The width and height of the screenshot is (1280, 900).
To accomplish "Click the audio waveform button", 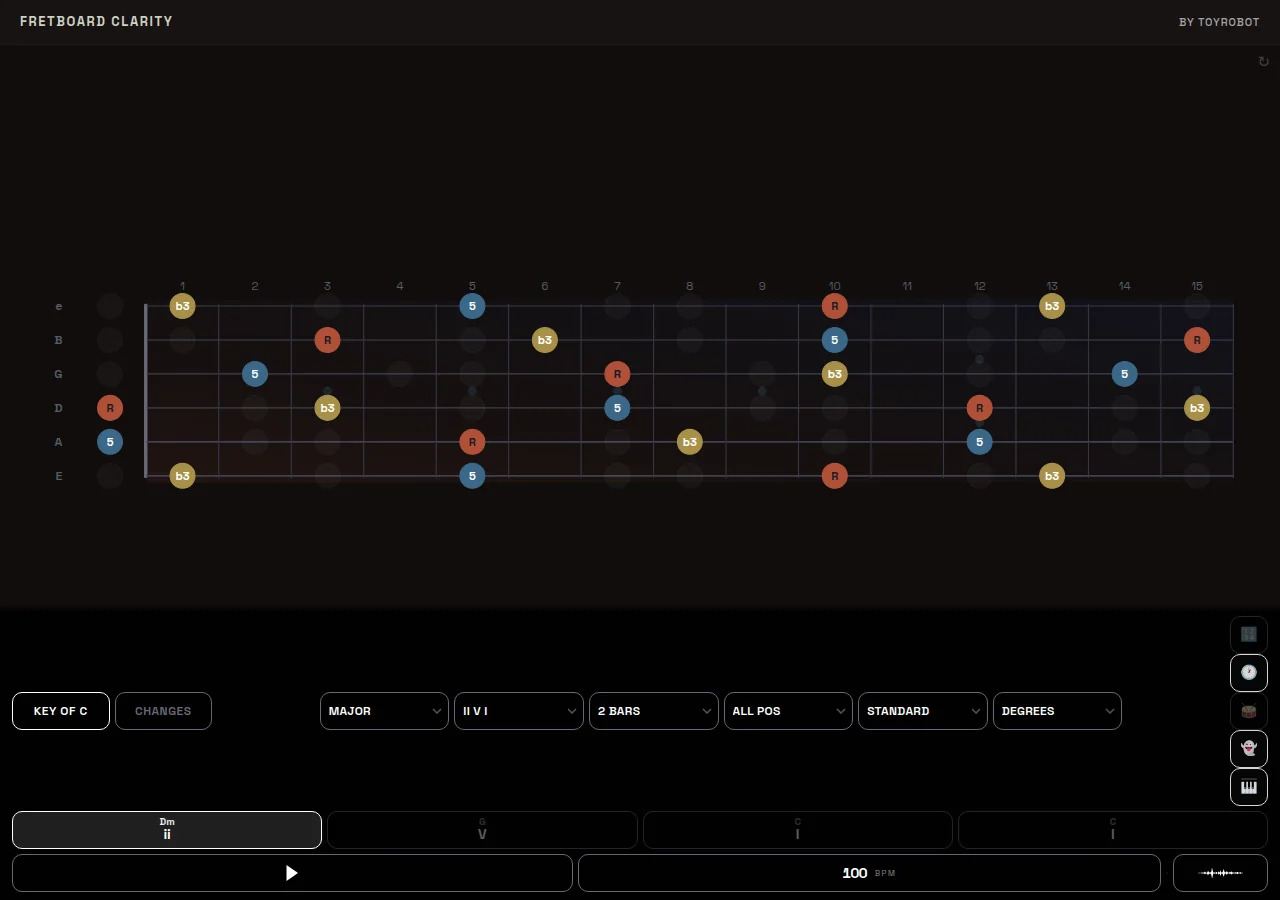I will click(x=1220, y=873).
